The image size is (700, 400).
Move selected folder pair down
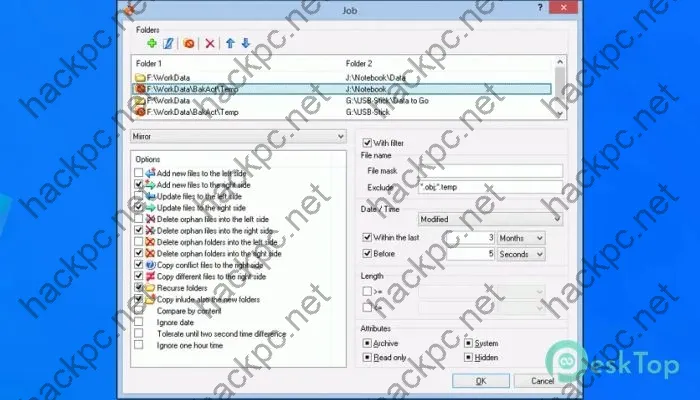245,44
